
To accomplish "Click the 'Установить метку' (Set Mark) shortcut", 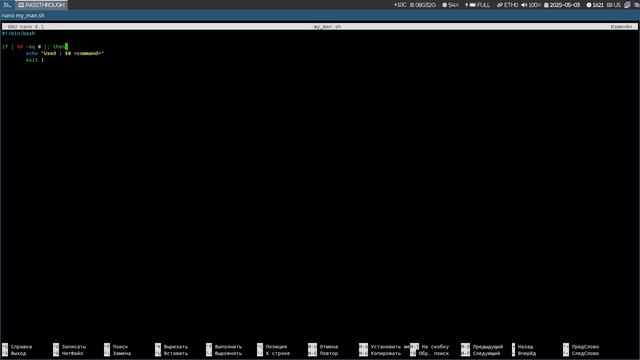I will point(384,347).
